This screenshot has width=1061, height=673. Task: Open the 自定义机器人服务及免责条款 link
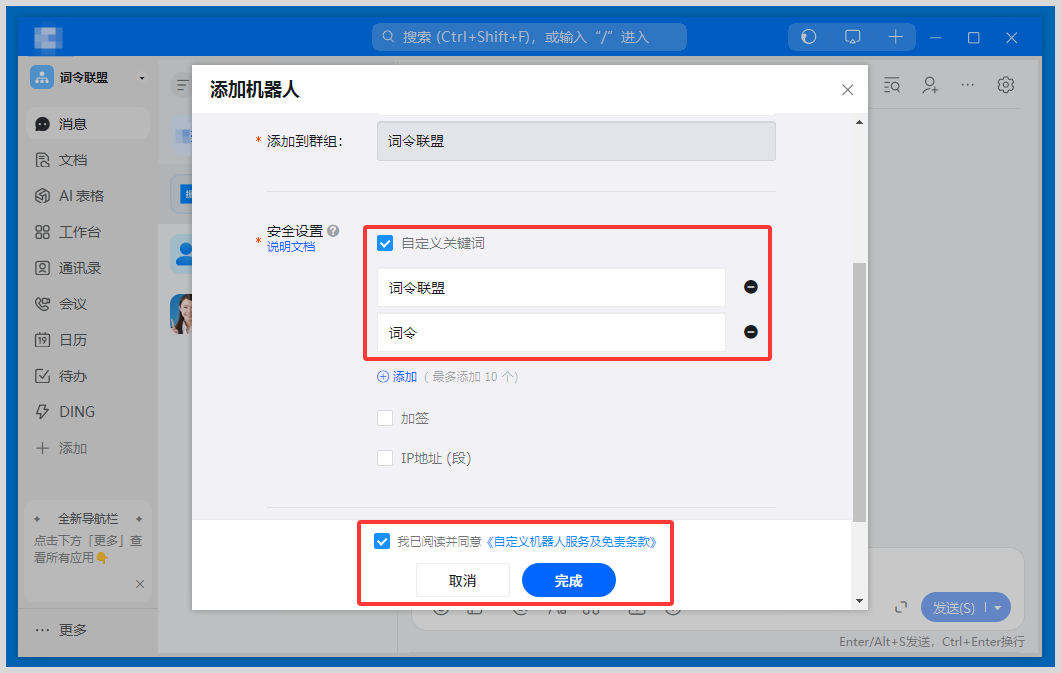pos(571,541)
